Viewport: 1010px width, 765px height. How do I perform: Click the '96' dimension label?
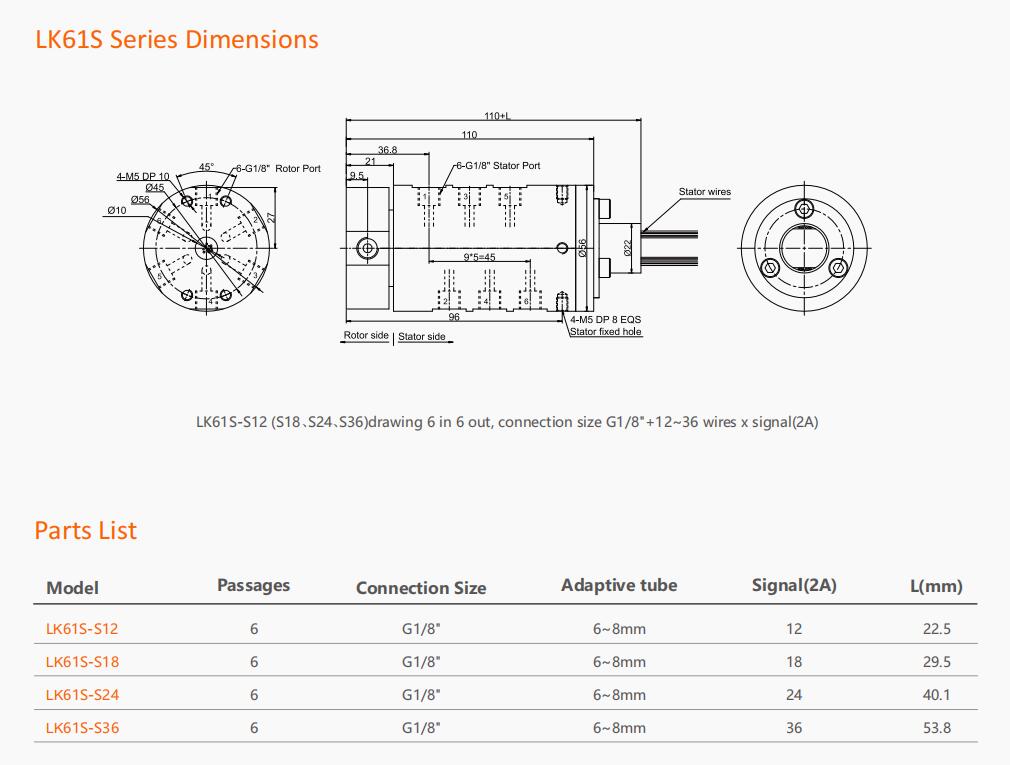(x=454, y=317)
